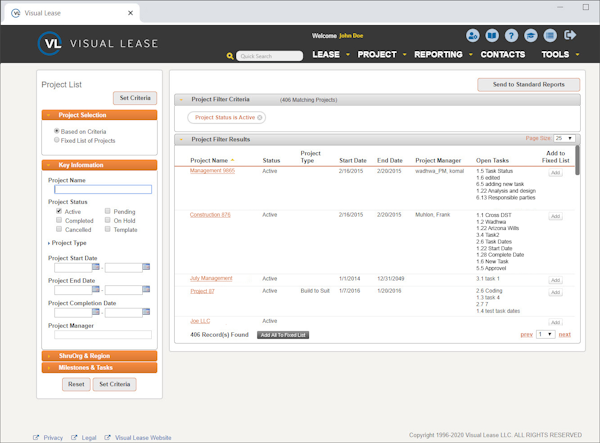This screenshot has width=600, height=443.
Task: Check the Pending project status checkbox
Action: point(108,211)
